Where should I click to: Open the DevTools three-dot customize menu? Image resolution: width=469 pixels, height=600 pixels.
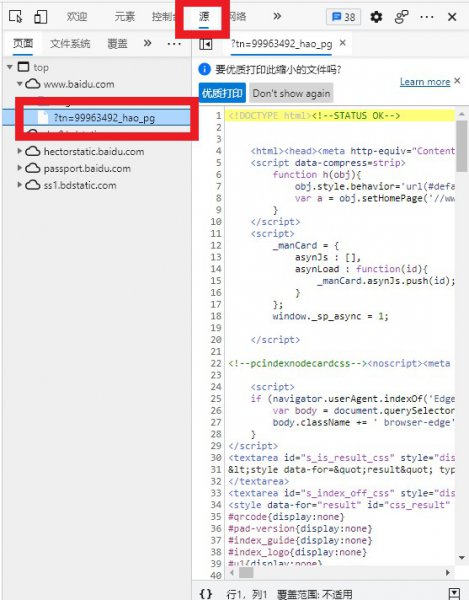[427, 17]
